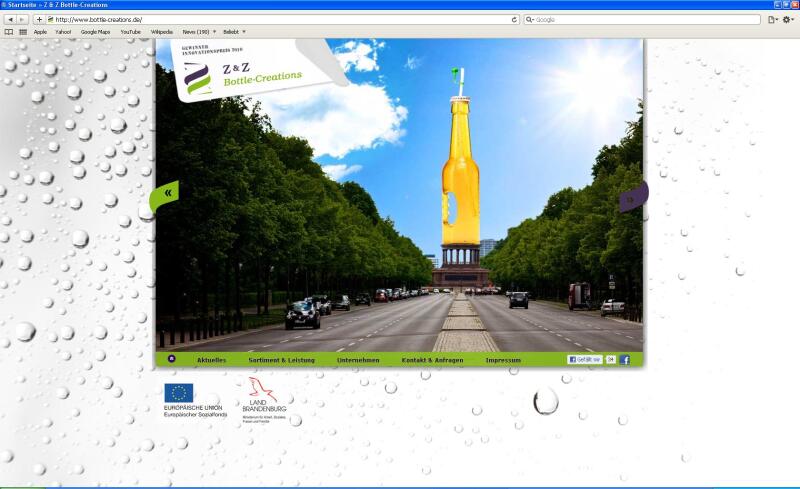
Task: Expand the Beliebt bookmarks dropdown
Action: [x=233, y=31]
